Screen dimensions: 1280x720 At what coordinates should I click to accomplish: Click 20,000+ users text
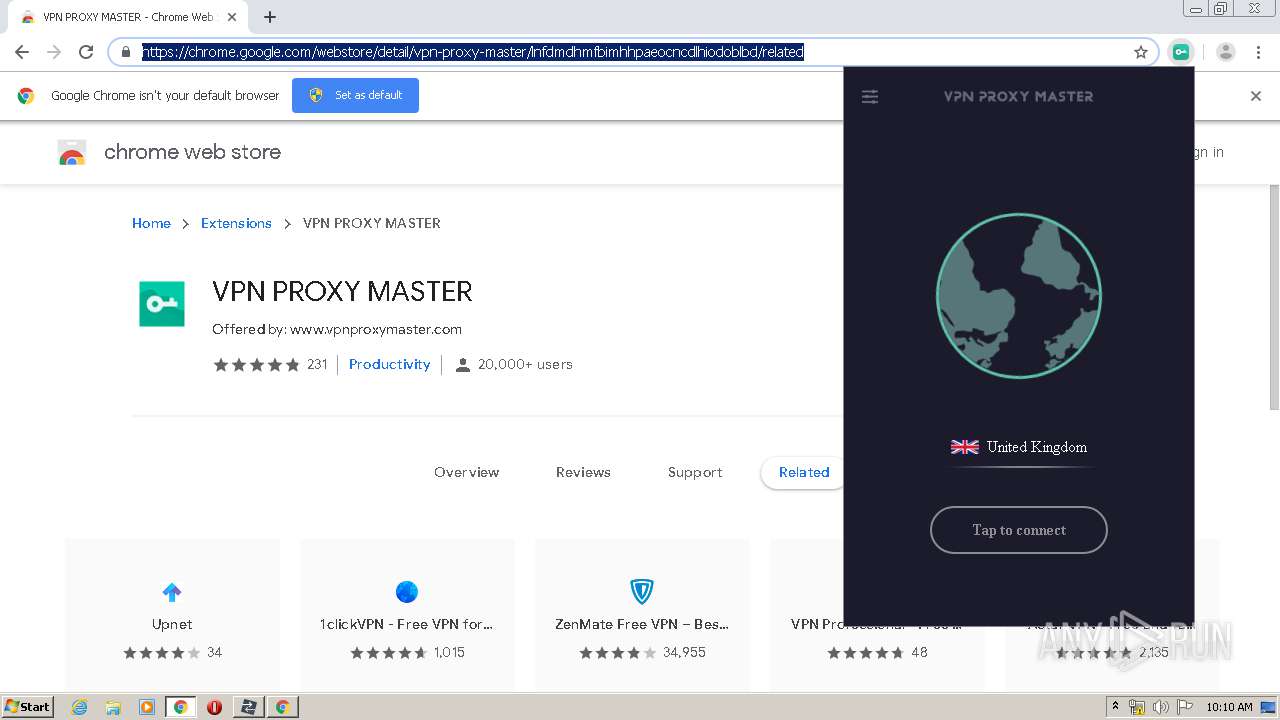525,364
